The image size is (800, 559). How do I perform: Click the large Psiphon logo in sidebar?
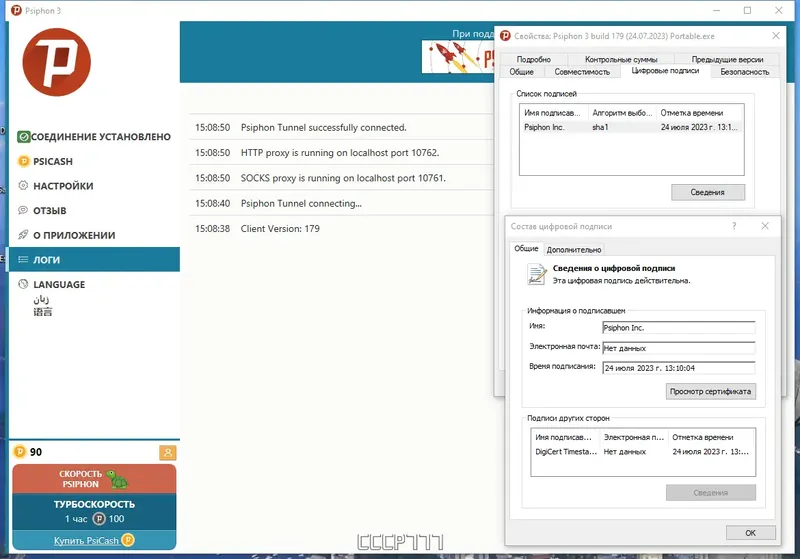coord(57,62)
